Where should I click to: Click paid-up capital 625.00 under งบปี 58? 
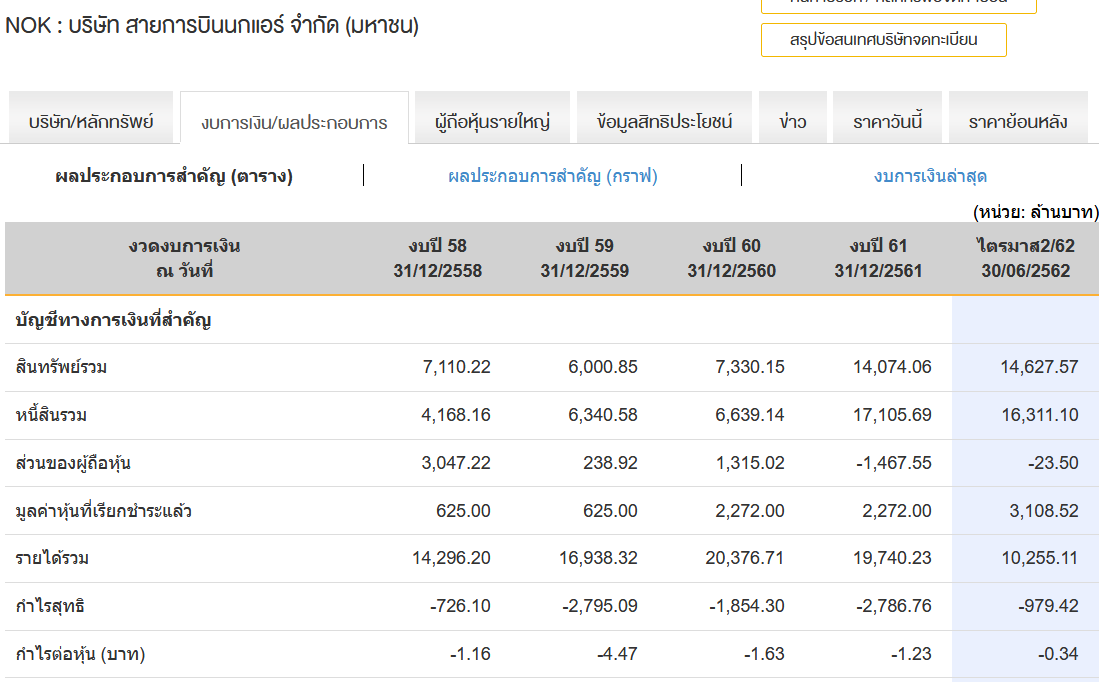463,511
